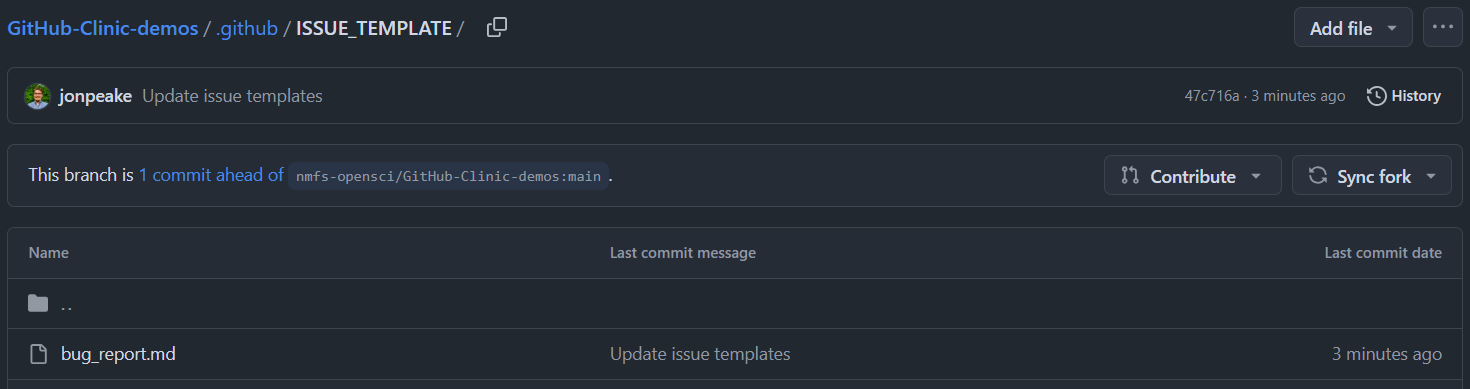The width and height of the screenshot is (1470, 389).
Task: Click jonpeake's avatar image
Action: point(37,96)
